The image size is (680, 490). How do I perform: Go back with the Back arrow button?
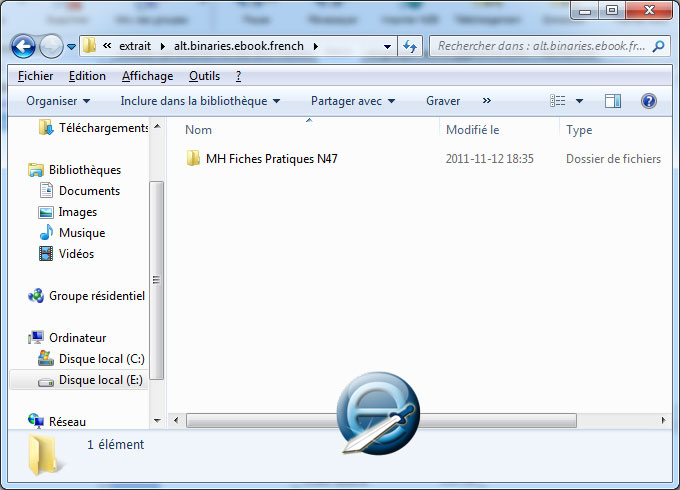(x=23, y=46)
